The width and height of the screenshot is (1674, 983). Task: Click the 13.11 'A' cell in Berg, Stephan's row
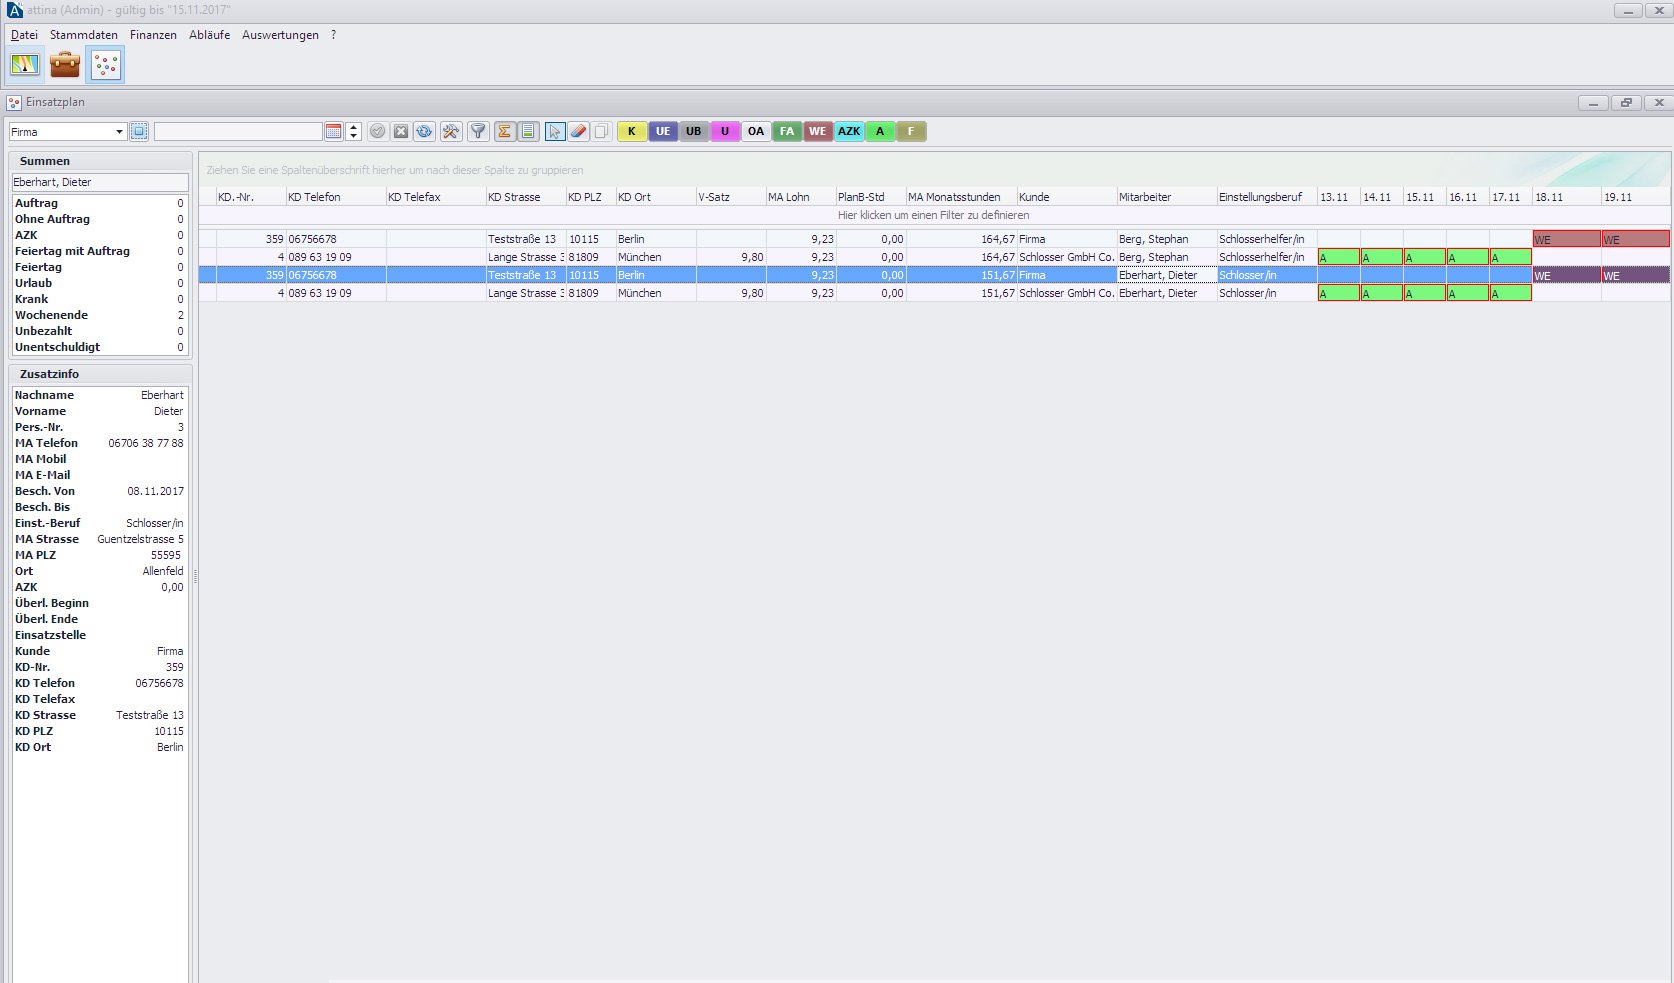coord(1339,257)
